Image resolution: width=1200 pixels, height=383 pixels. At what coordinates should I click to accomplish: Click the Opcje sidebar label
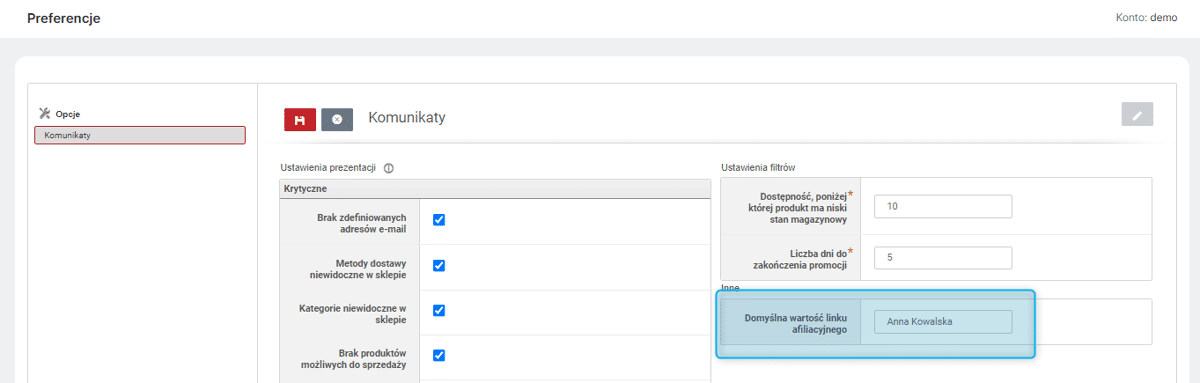coord(68,114)
